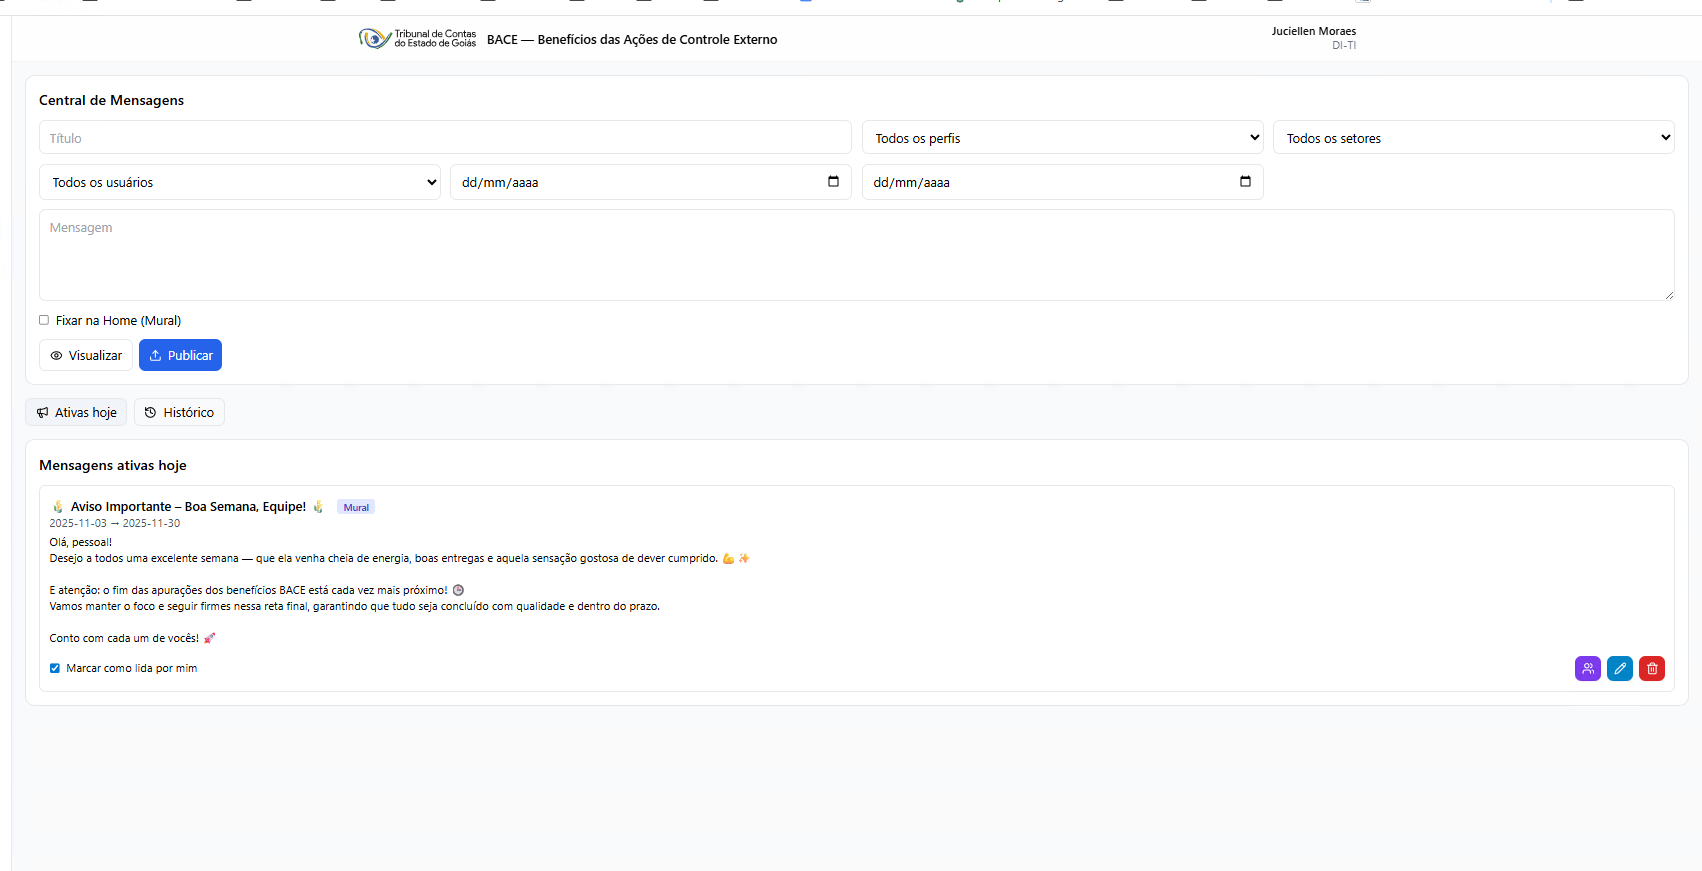Open the Todos os setores dropdown
This screenshot has width=1702, height=871.
[1473, 138]
